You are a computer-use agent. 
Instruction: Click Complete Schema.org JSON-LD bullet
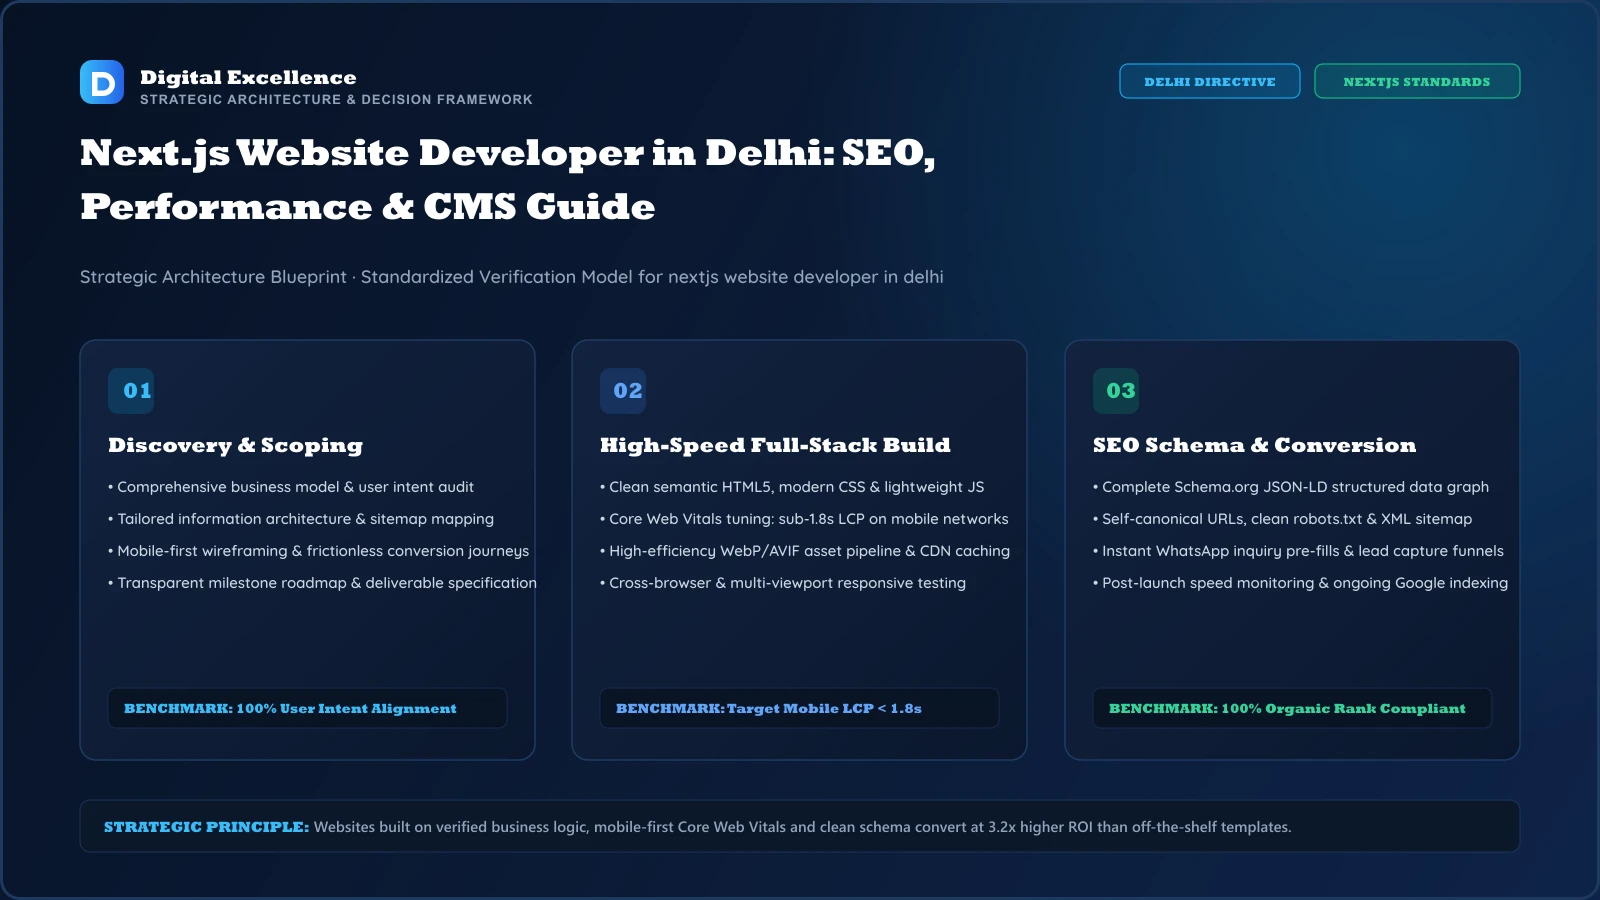coord(1291,487)
